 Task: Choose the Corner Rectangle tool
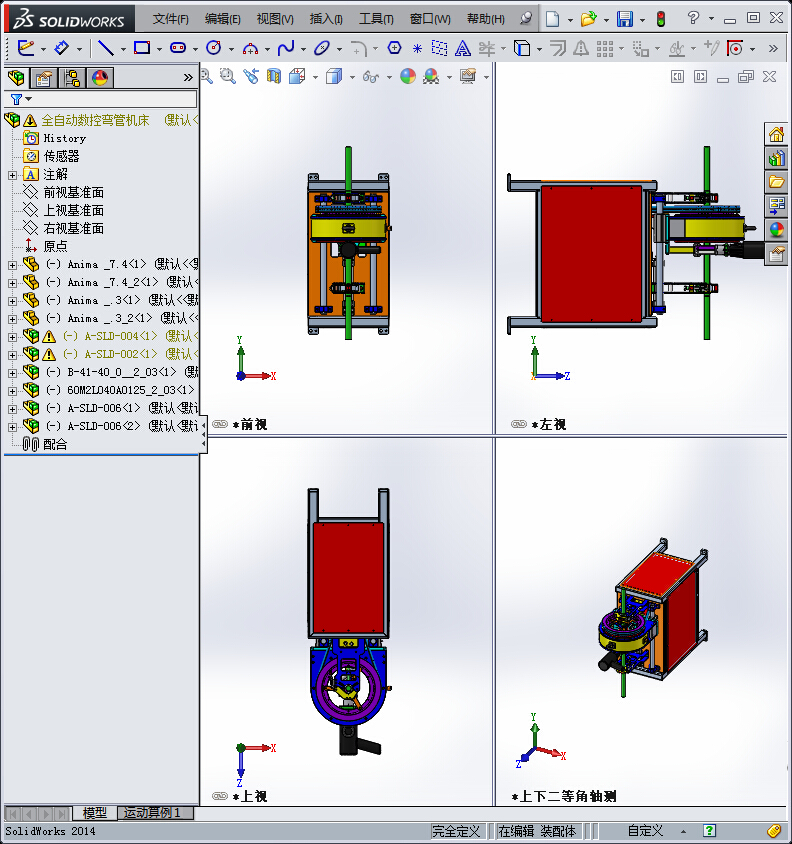click(142, 48)
